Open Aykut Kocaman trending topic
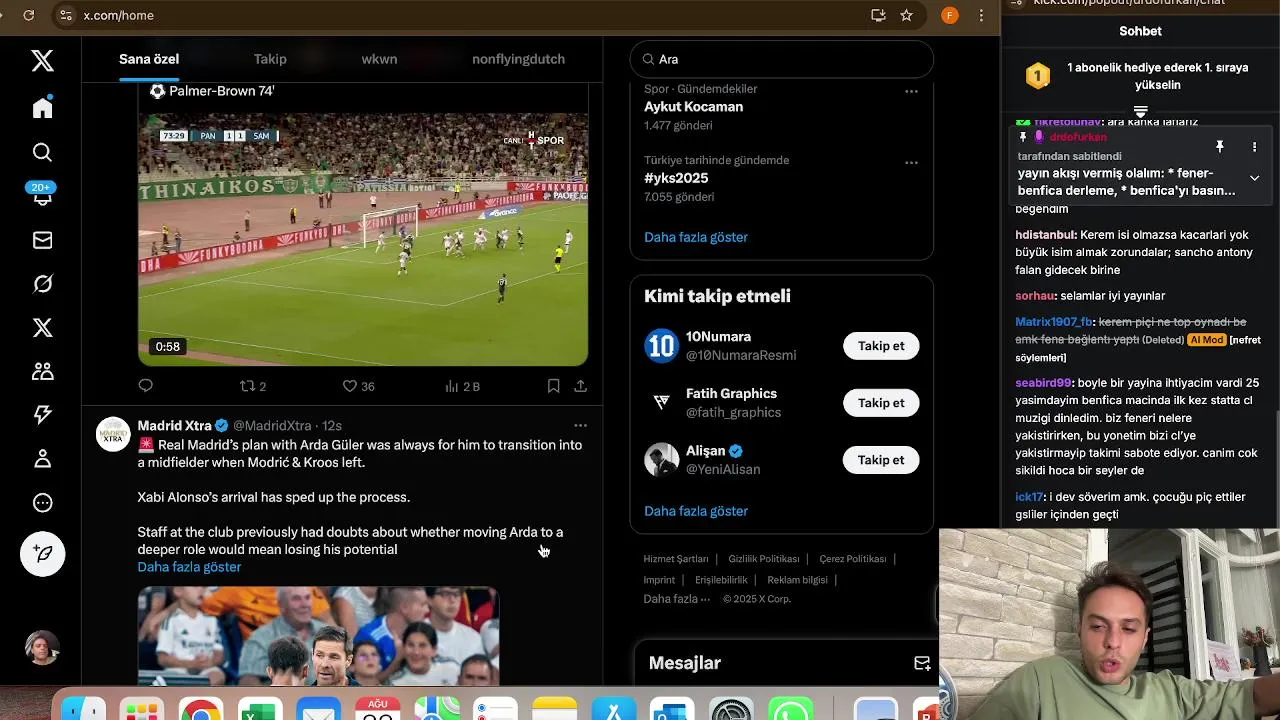This screenshot has height=720, width=1280. 693,107
